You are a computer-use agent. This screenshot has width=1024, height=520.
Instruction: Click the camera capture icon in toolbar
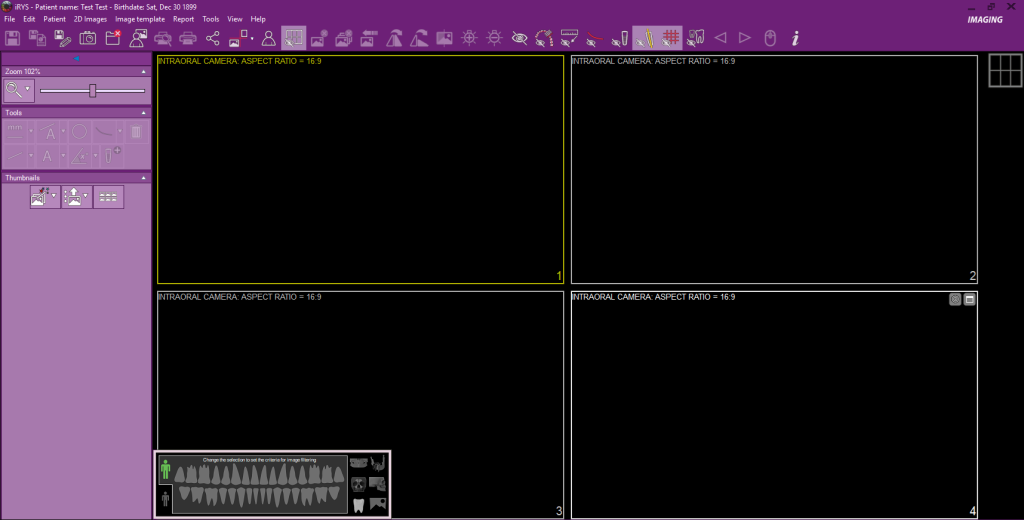pos(88,38)
